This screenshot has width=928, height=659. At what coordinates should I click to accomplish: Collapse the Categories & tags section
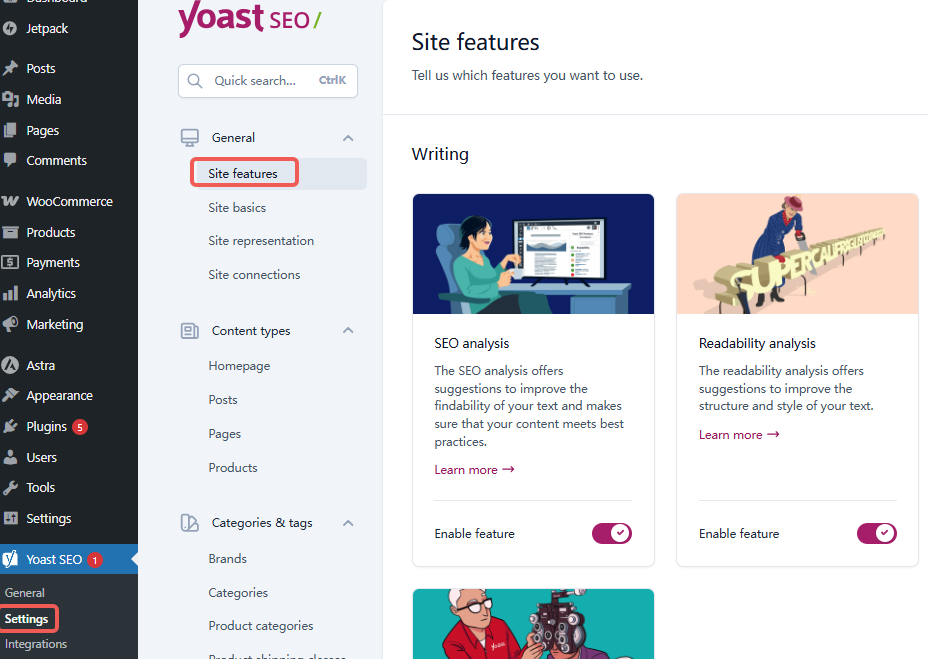(x=348, y=522)
